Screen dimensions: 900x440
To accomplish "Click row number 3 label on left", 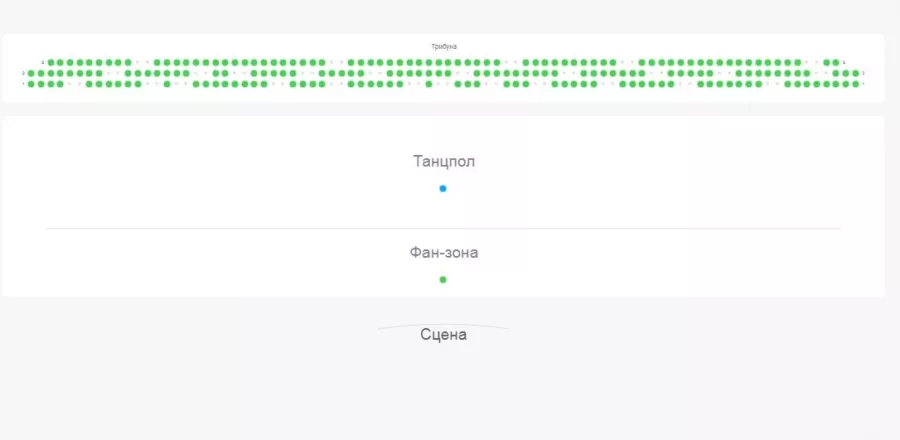I will pyautogui.click(x=43, y=62).
